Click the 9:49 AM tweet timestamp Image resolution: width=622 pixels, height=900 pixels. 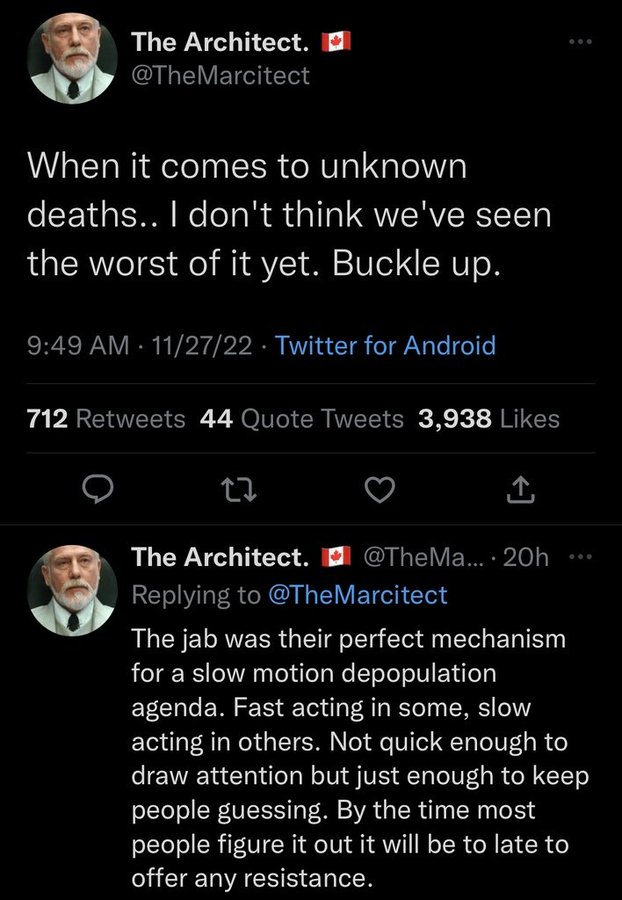78,346
